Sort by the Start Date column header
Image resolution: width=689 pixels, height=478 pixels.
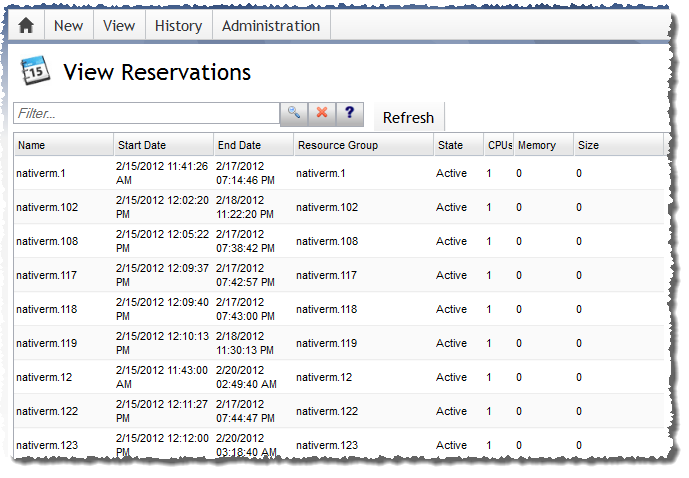point(162,145)
